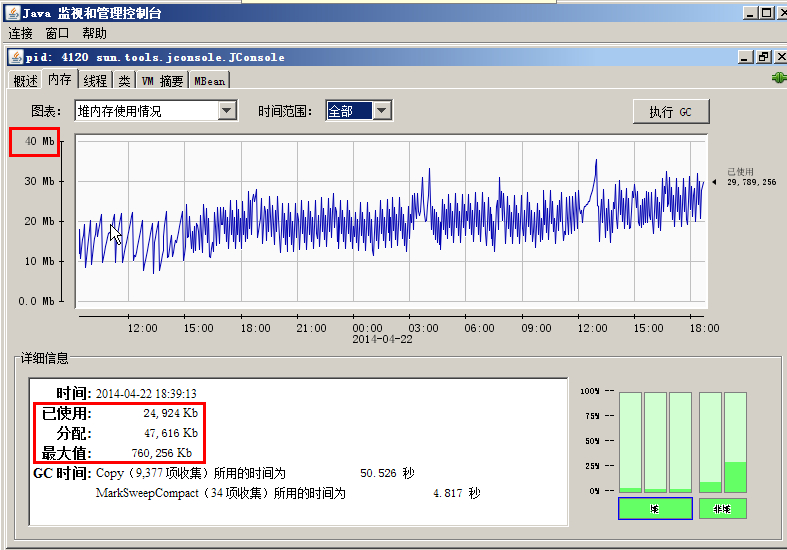Click the 03:00 time axis label
This screenshot has height=550, width=787.
[423, 328]
